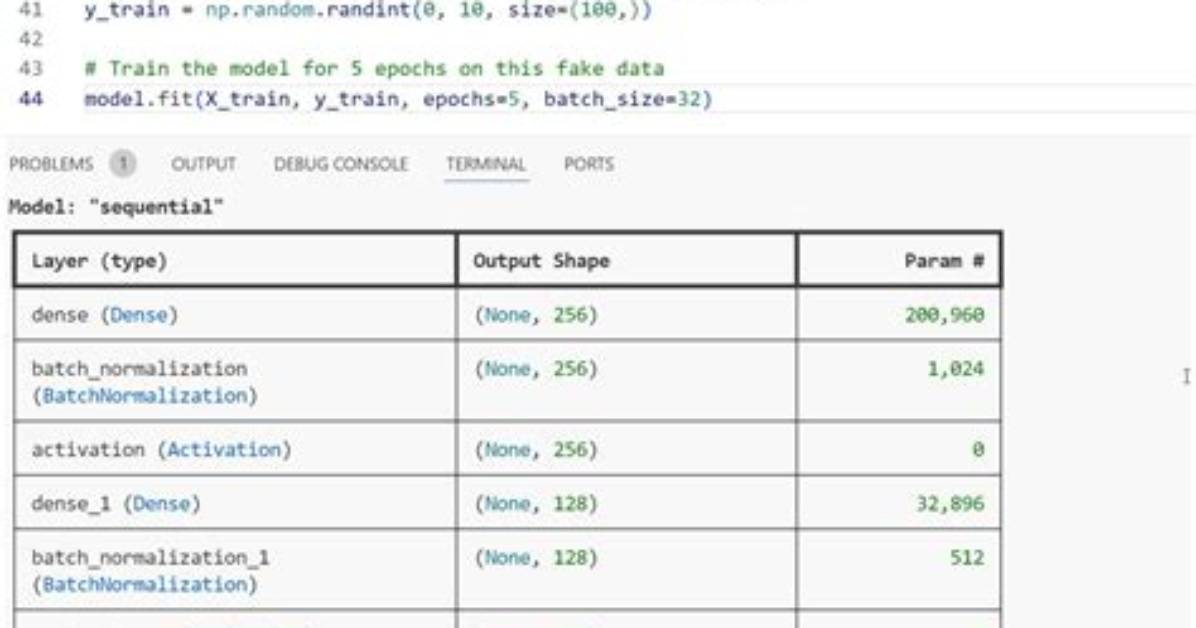Click the model.fit code line
This screenshot has height=628, width=1196.
pos(397,99)
